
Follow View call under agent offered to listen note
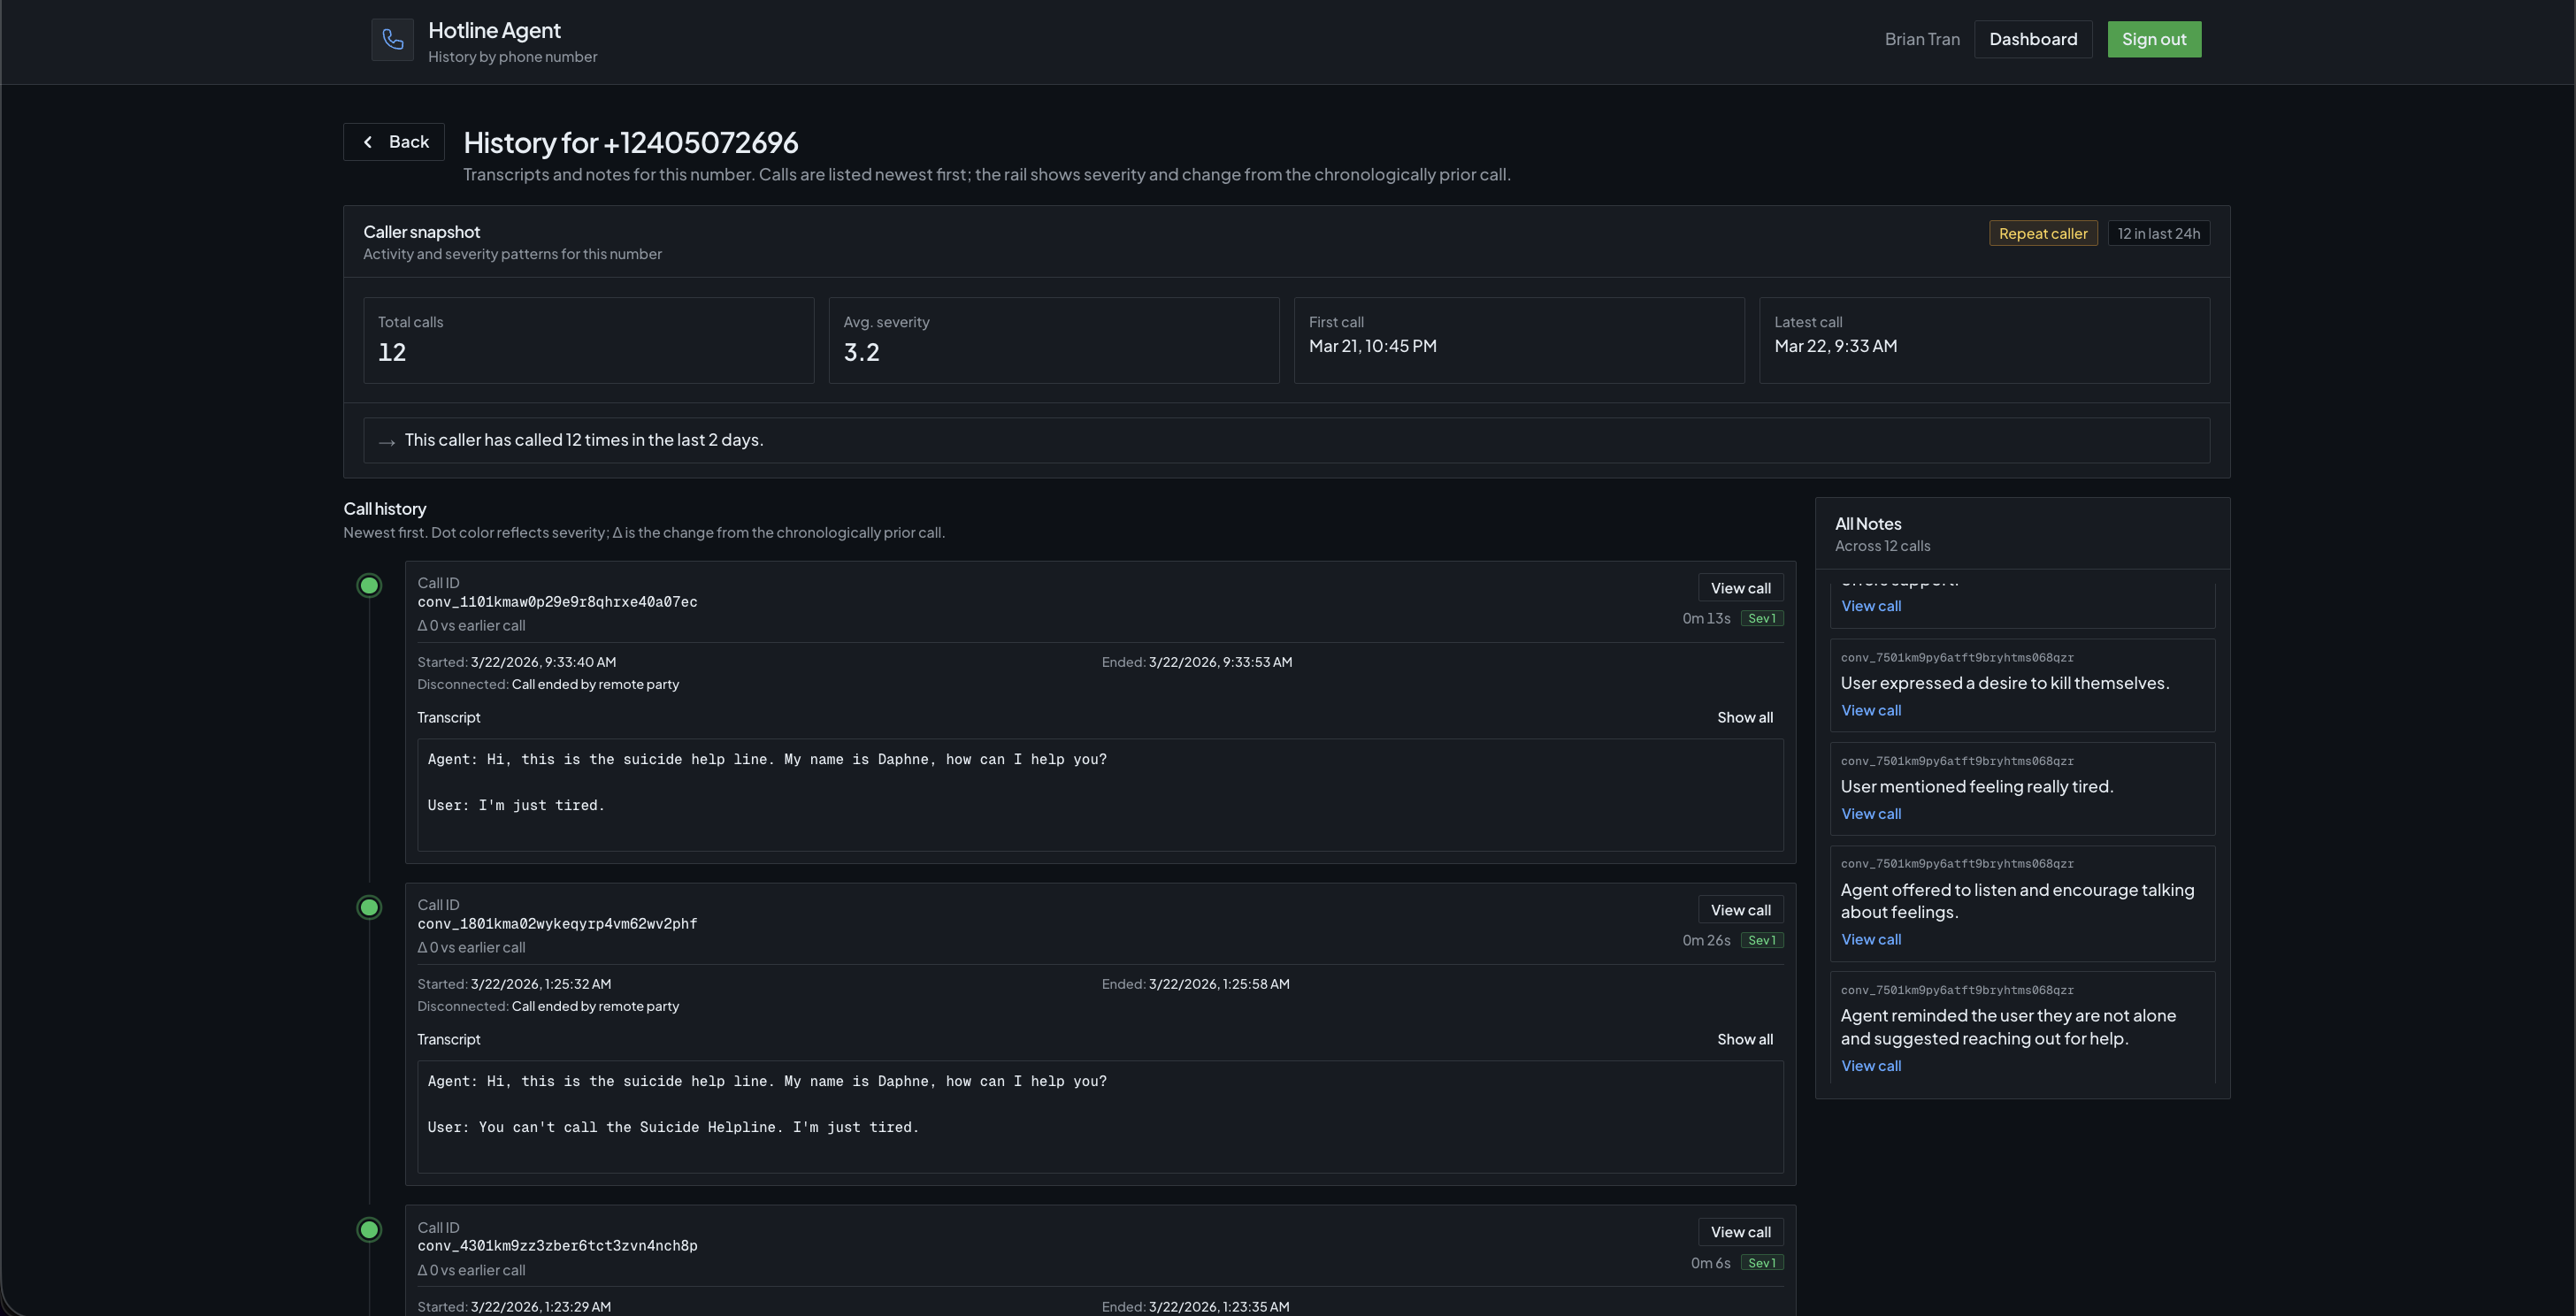[1870, 940]
